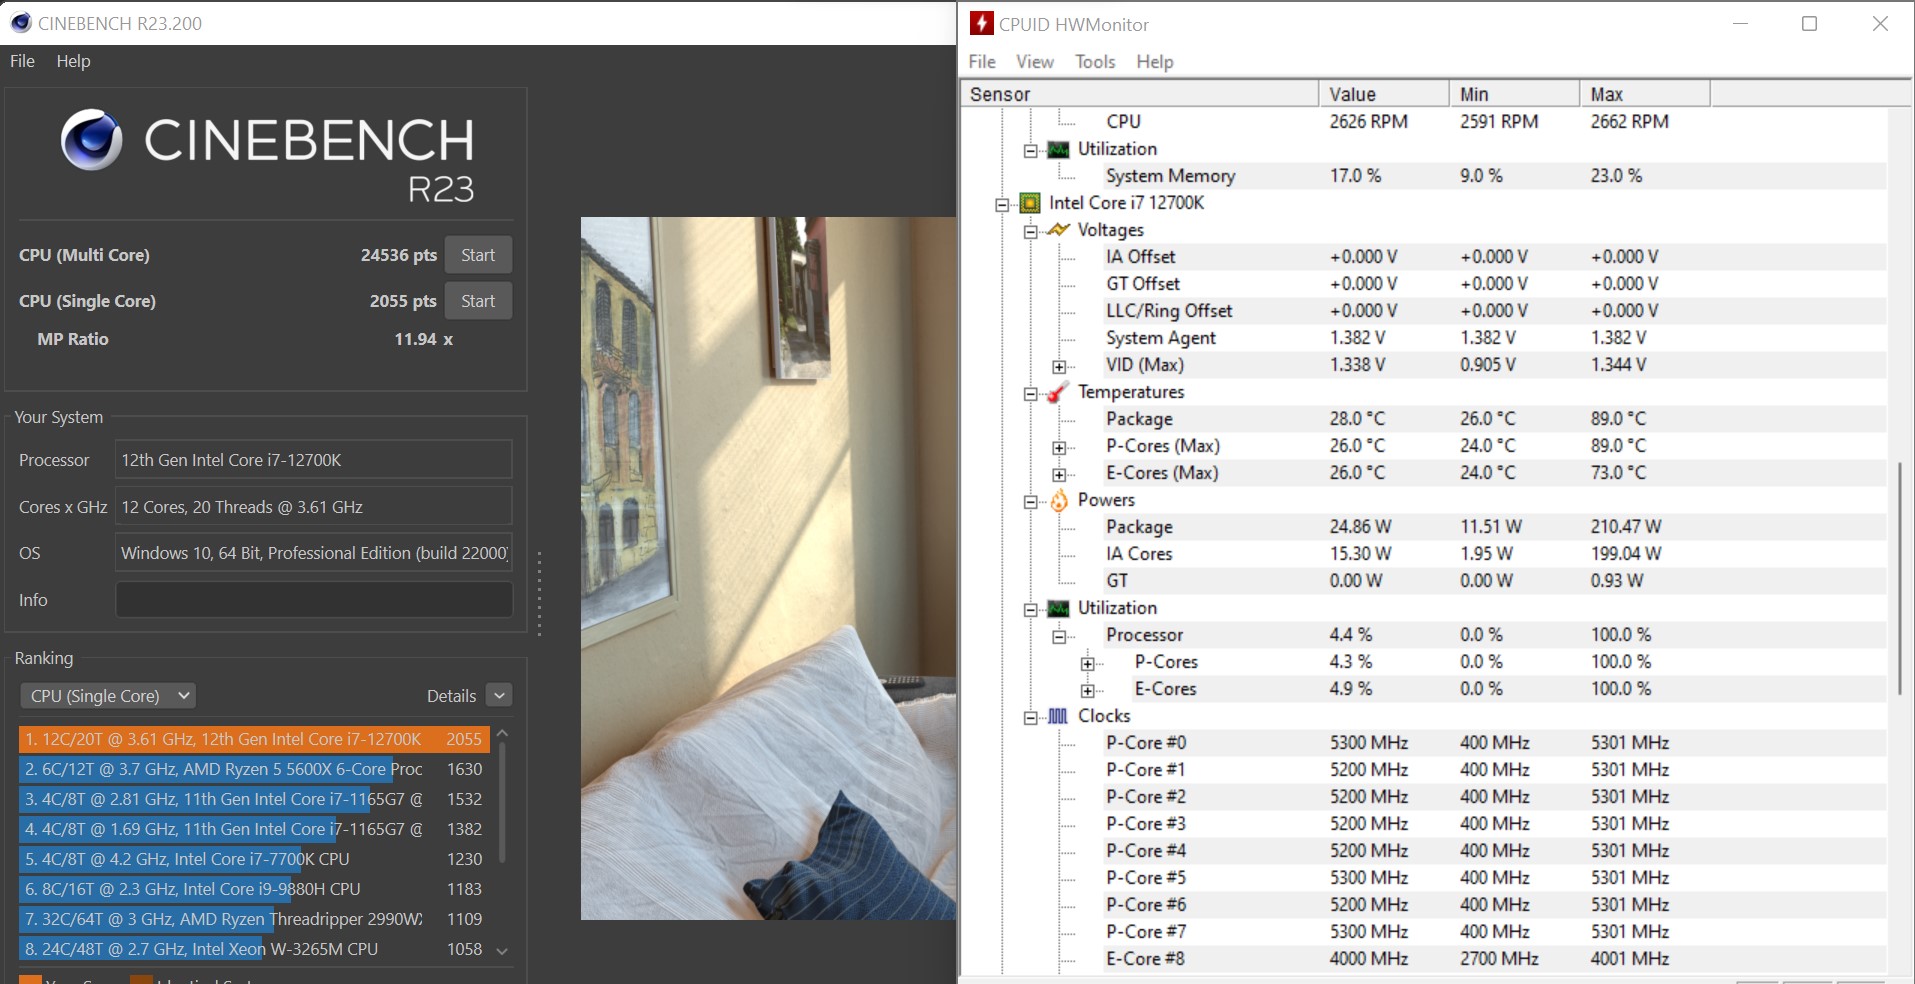Viewport: 1915px width, 984px height.
Task: Collapse the Clocks section
Action: (1030, 717)
